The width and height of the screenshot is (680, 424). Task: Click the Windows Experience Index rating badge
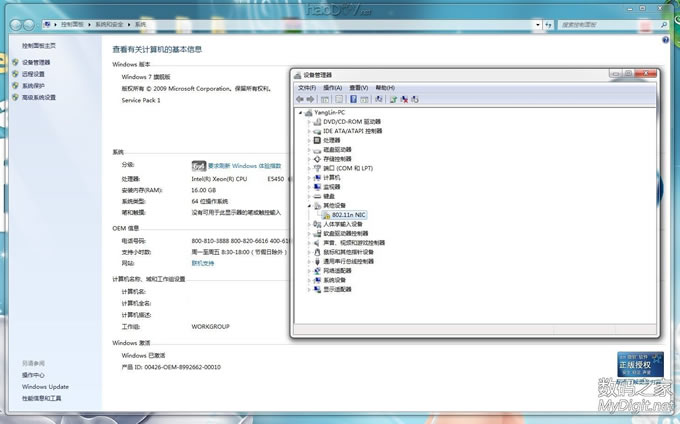coord(199,165)
